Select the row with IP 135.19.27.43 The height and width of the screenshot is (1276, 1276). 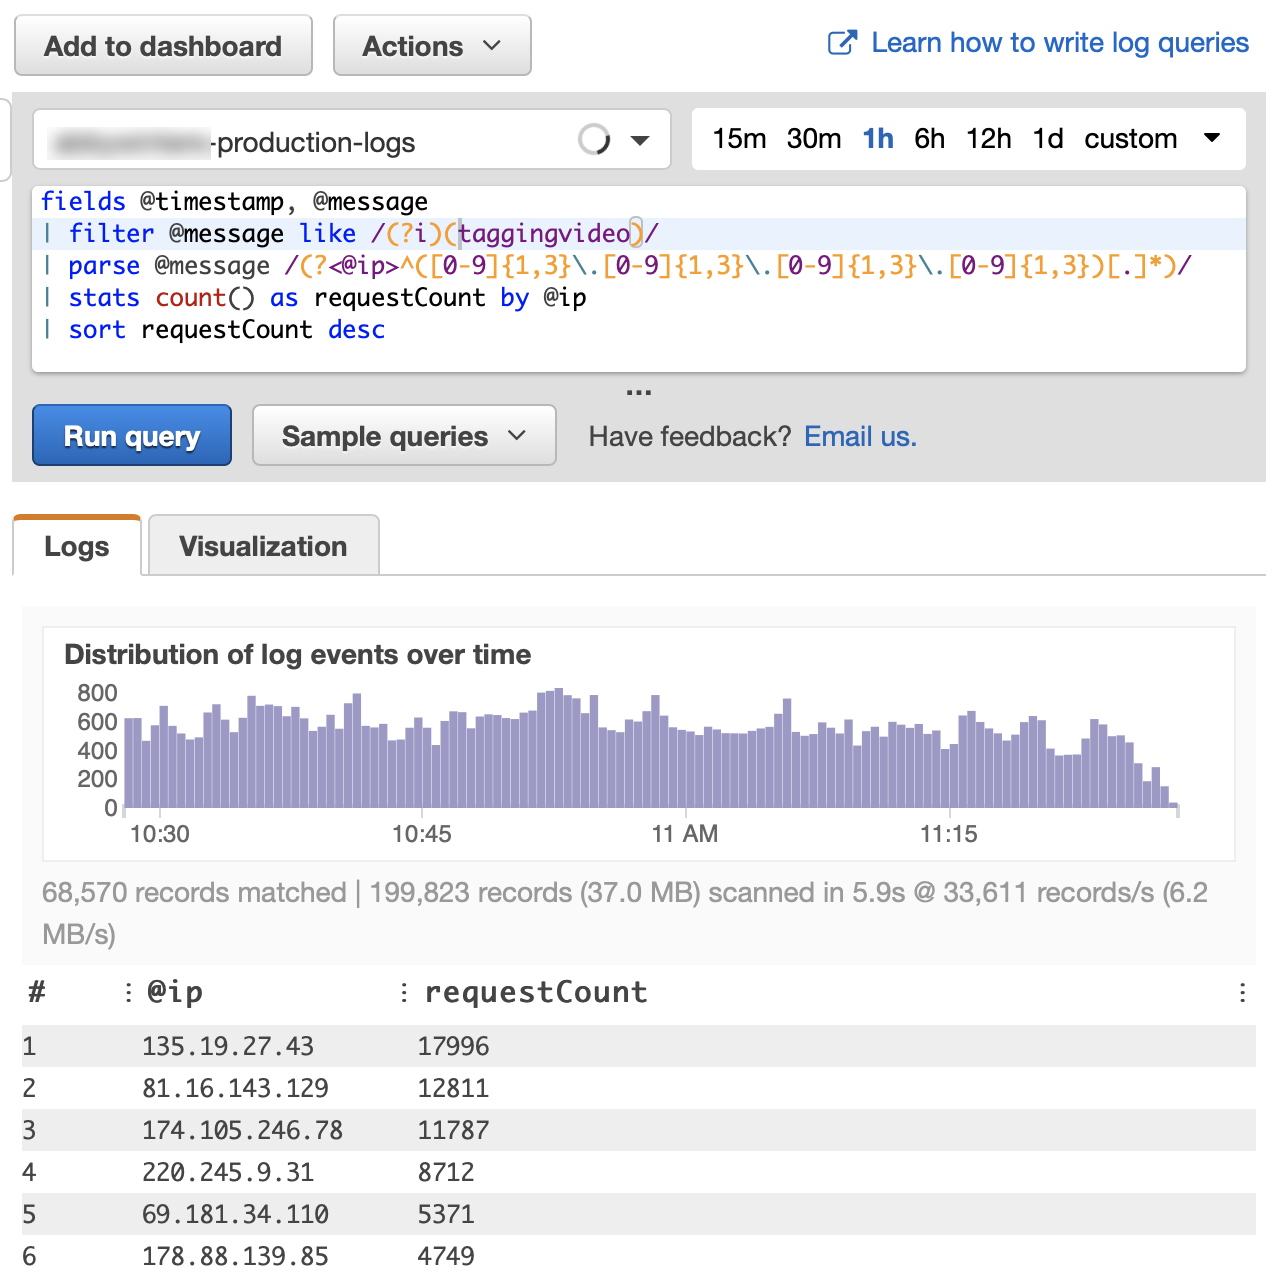(638, 1046)
